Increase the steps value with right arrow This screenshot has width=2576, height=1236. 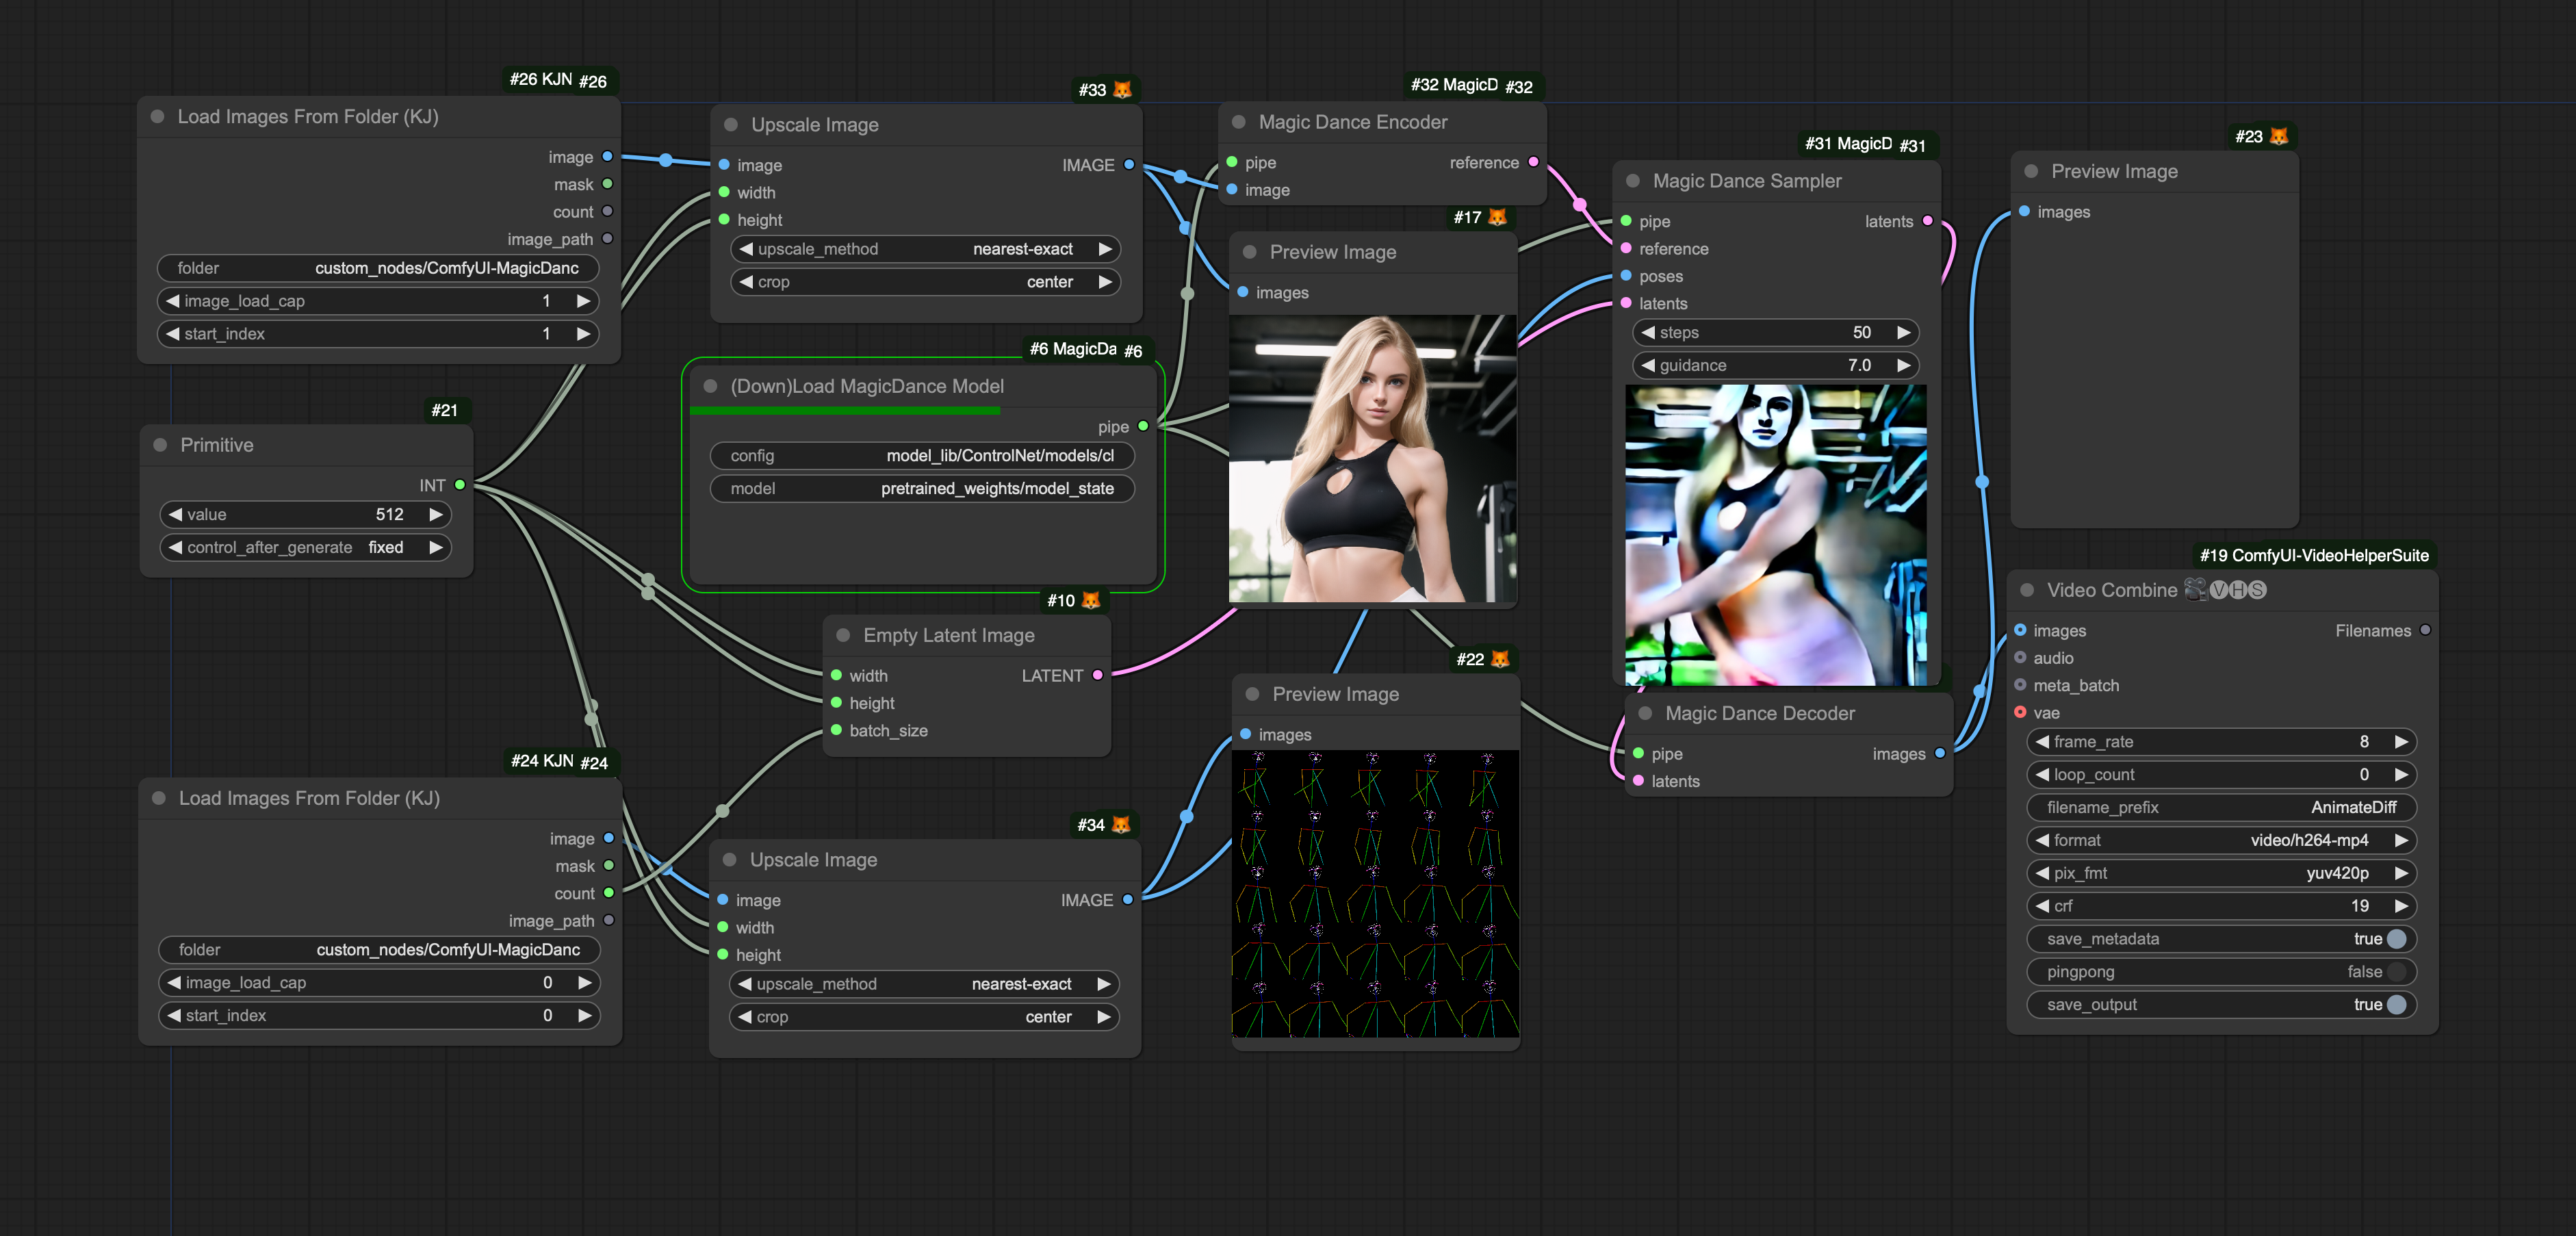(x=1903, y=333)
